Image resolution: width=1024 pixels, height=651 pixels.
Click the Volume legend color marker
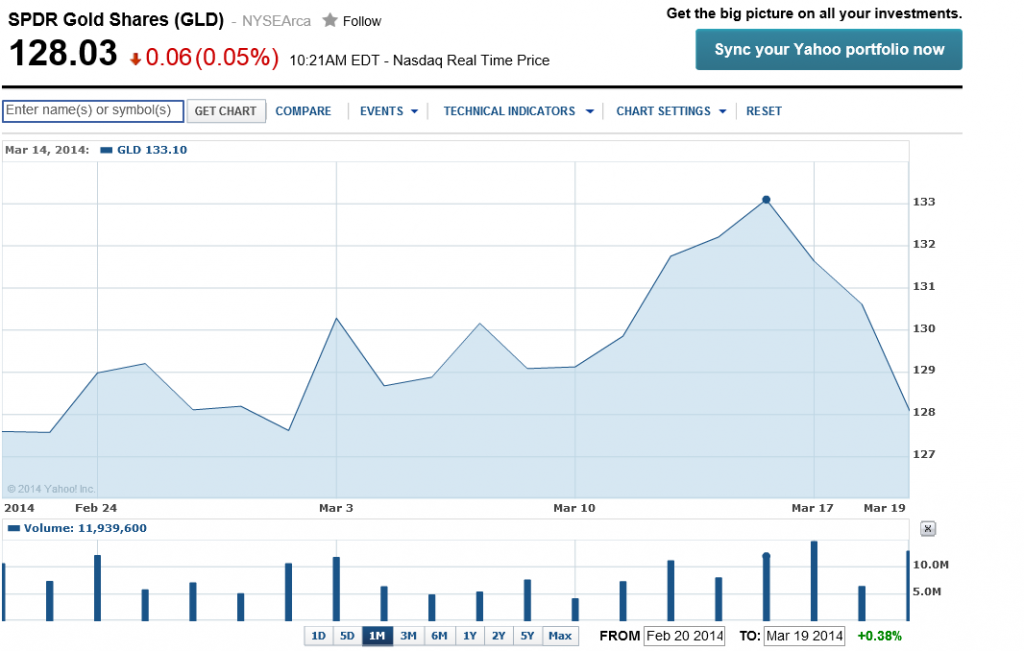(14, 528)
